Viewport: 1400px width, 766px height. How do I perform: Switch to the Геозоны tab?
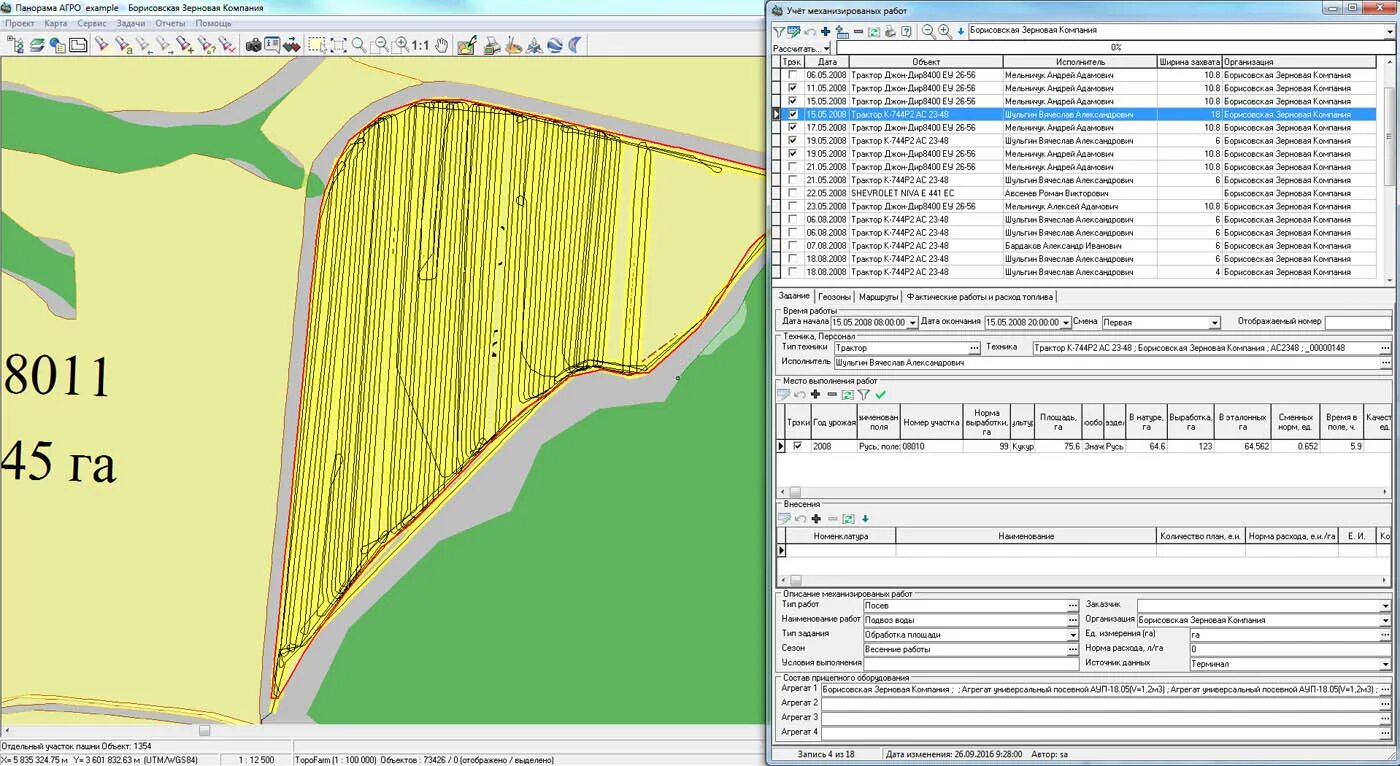834,297
